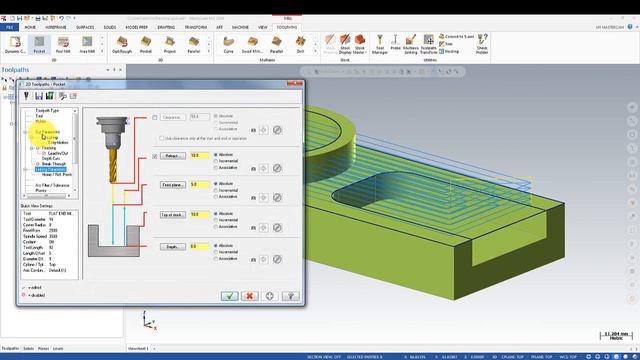The height and width of the screenshot is (360, 640).
Task: Open the SOLIDS ribbon tab
Action: coord(110,27)
